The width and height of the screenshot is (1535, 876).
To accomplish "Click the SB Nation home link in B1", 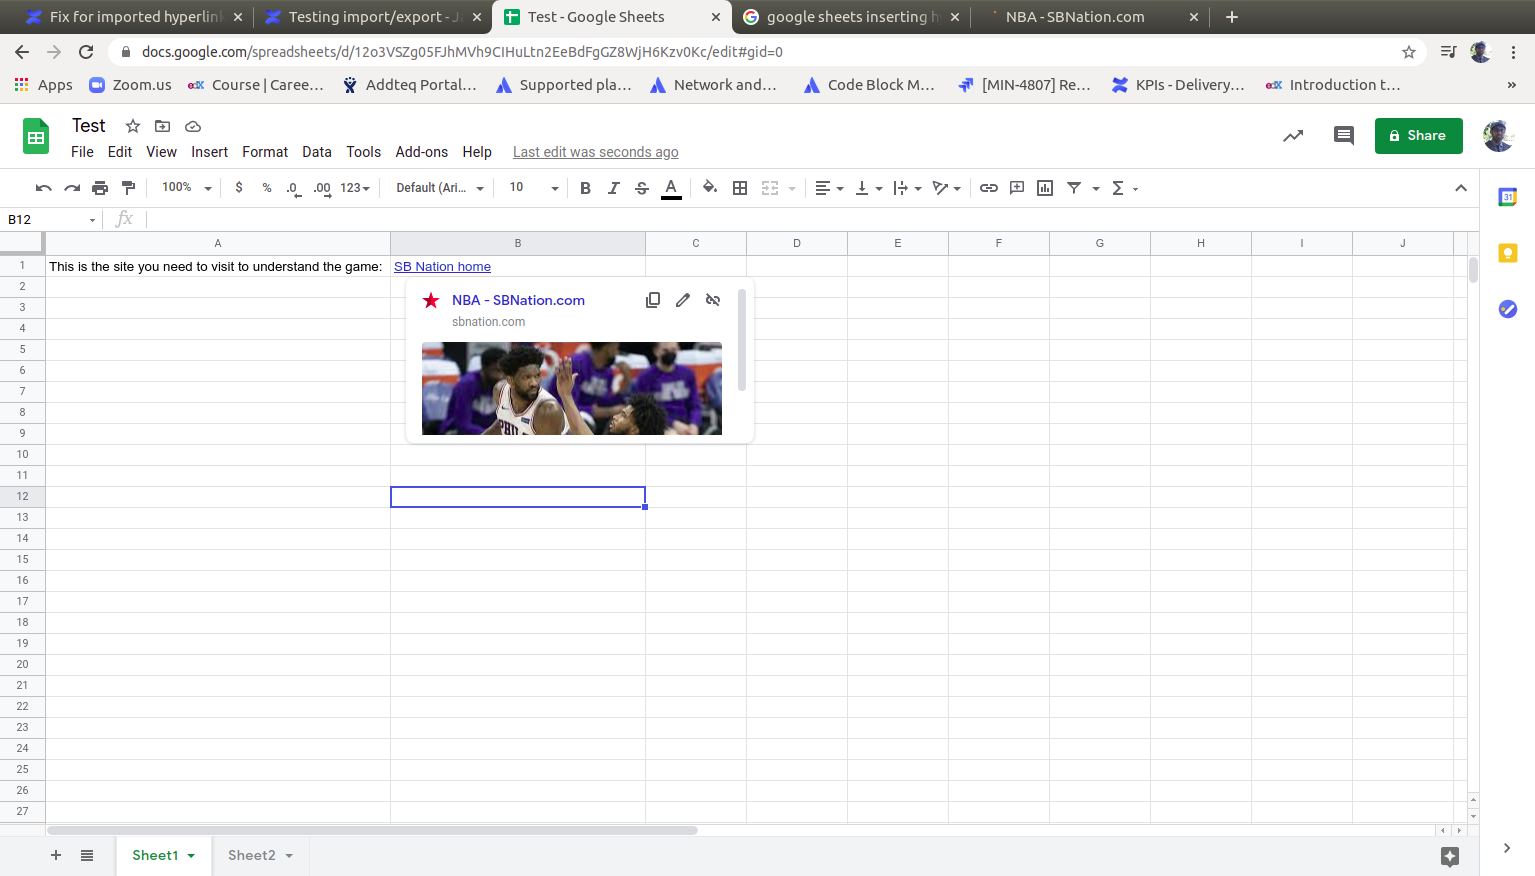I will pos(442,267).
